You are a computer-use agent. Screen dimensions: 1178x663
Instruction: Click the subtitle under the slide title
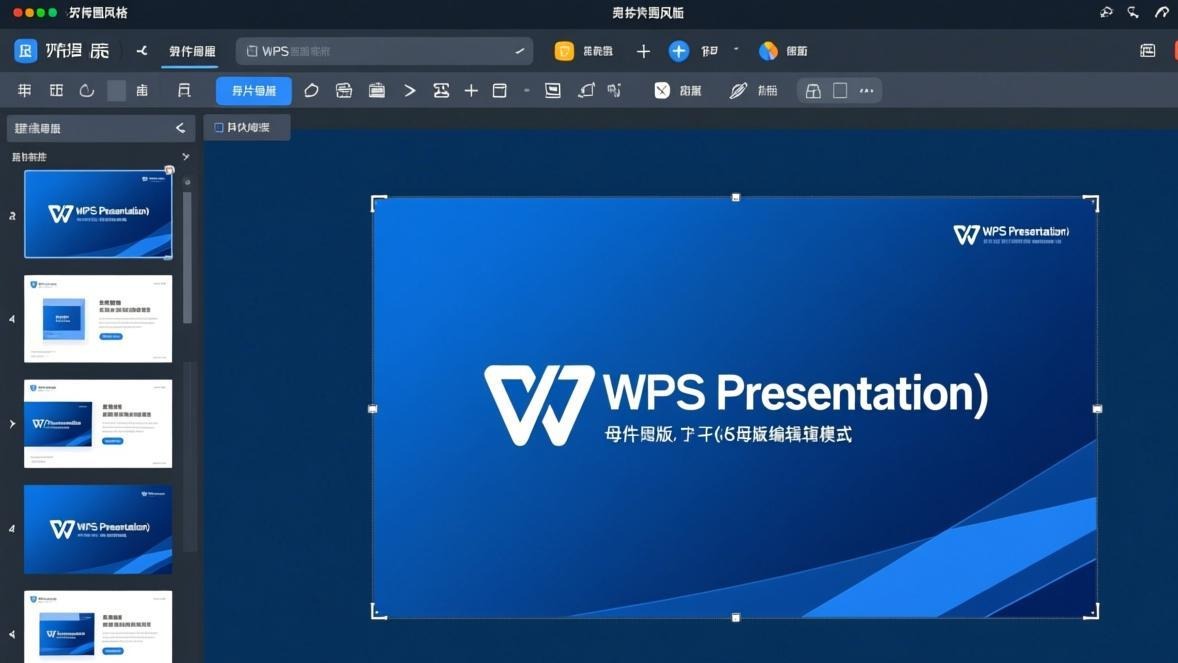[x=728, y=434]
